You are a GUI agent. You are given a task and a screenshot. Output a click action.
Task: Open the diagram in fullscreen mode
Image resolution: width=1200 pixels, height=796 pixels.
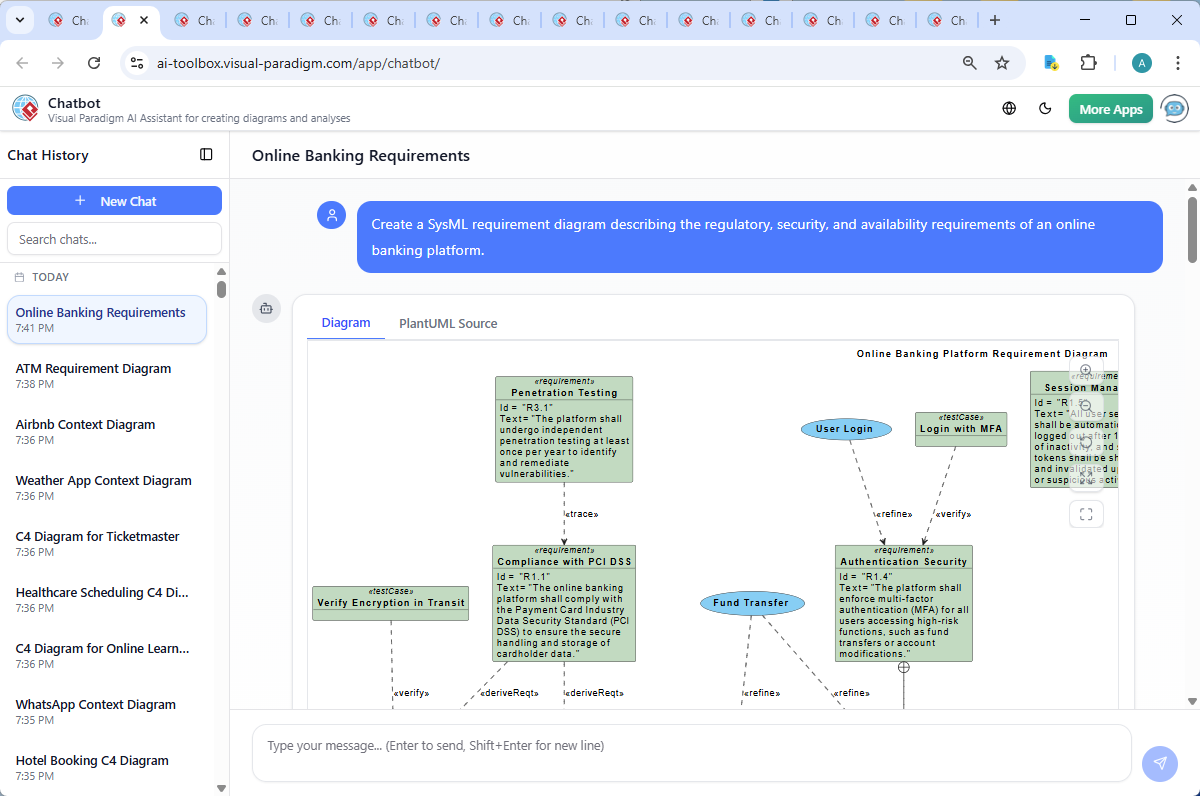tap(1086, 513)
